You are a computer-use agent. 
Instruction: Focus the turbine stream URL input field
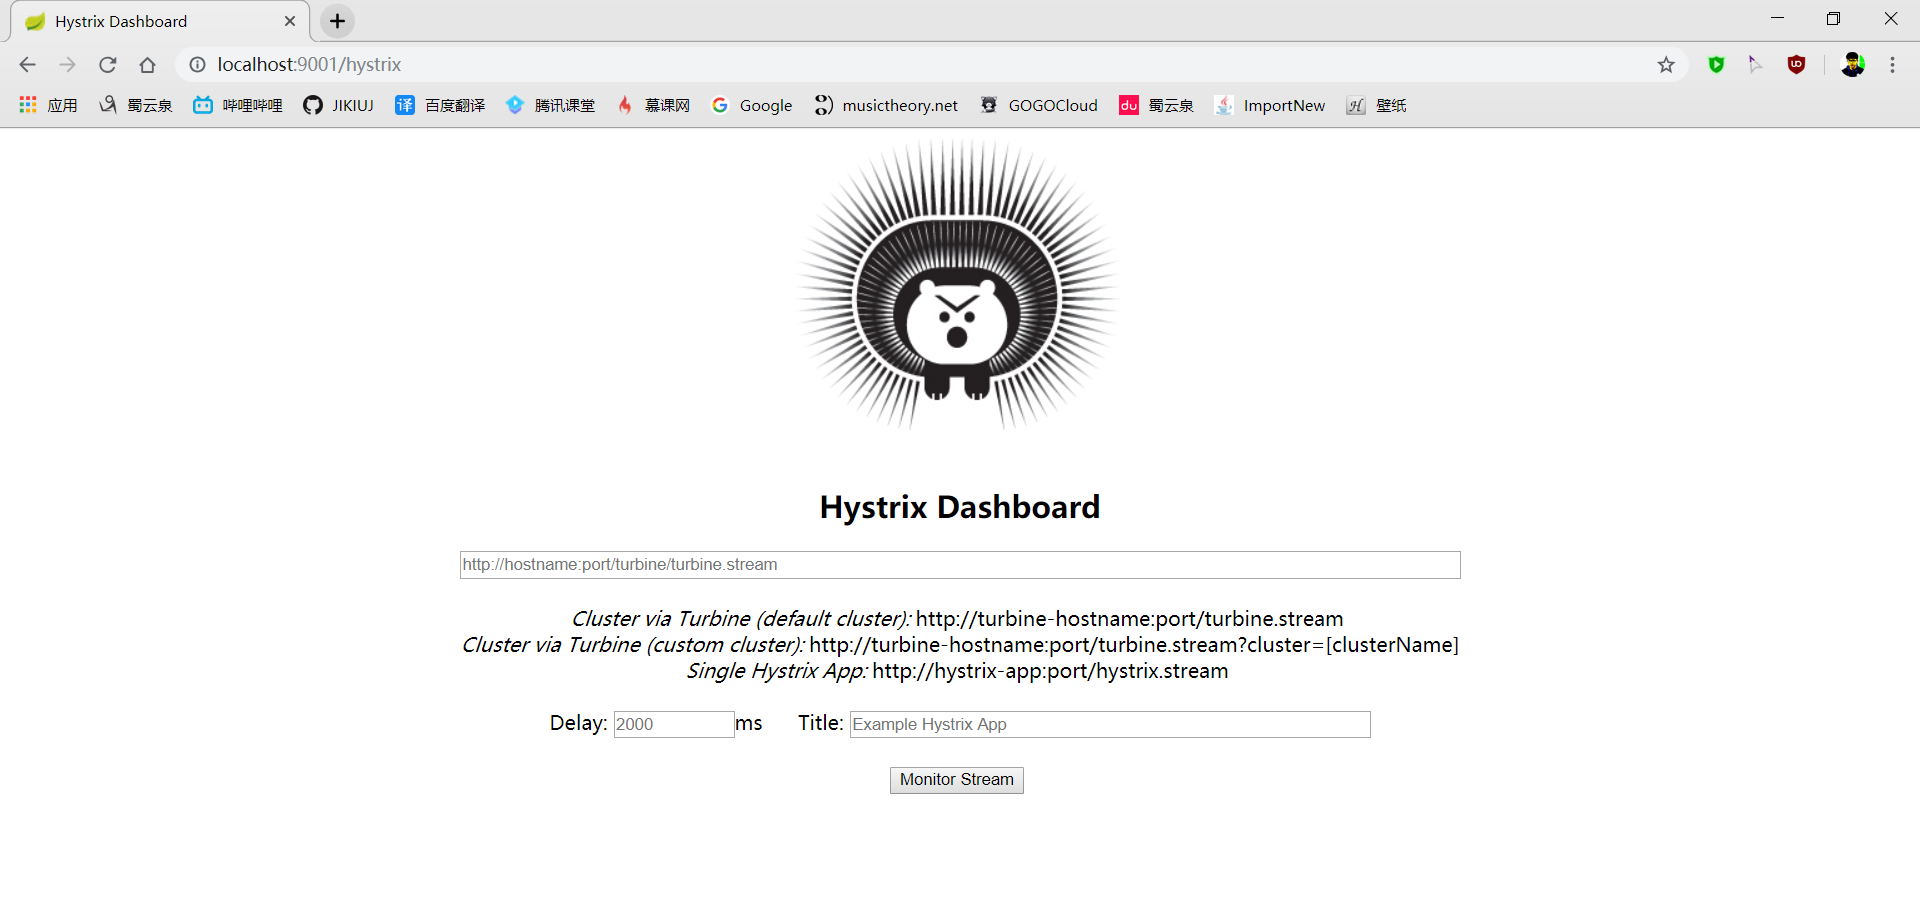point(960,565)
